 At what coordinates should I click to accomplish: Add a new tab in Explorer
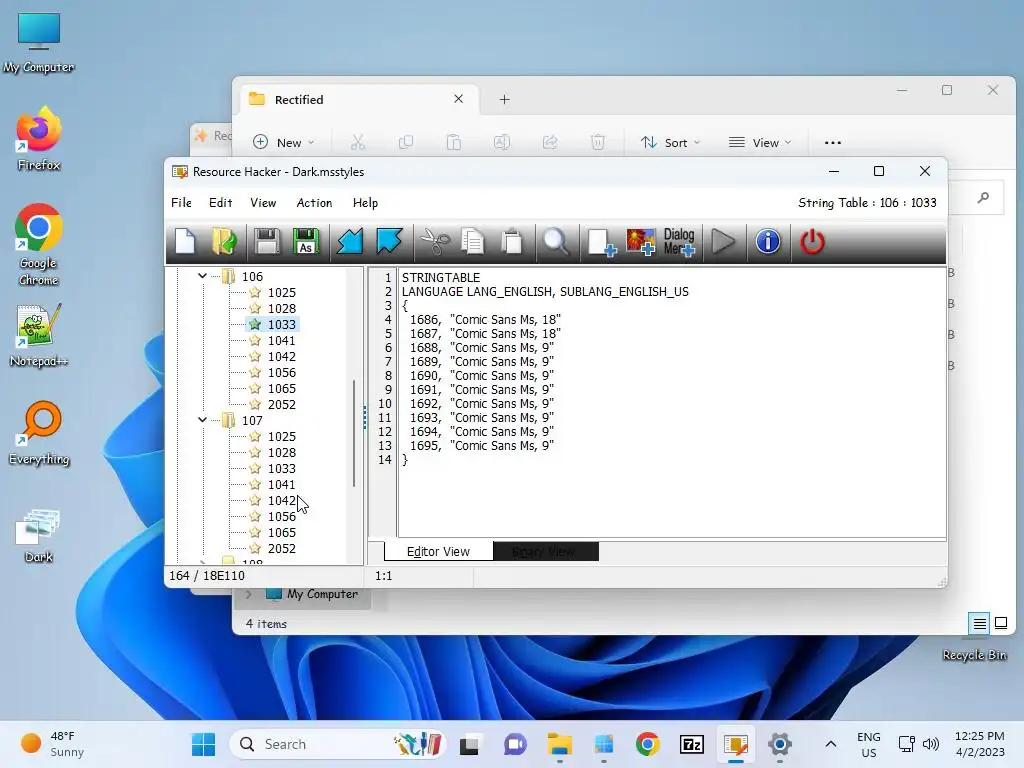[504, 99]
